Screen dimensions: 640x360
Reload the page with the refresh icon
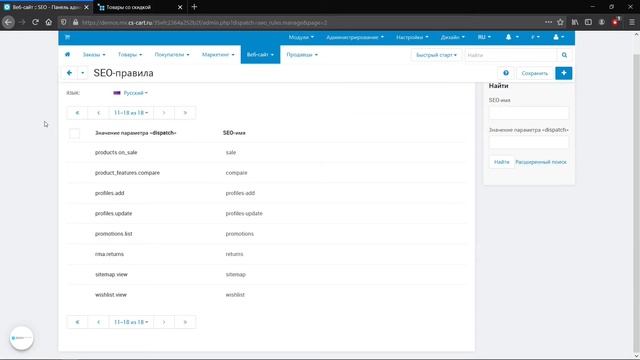pyautogui.click(x=35, y=22)
